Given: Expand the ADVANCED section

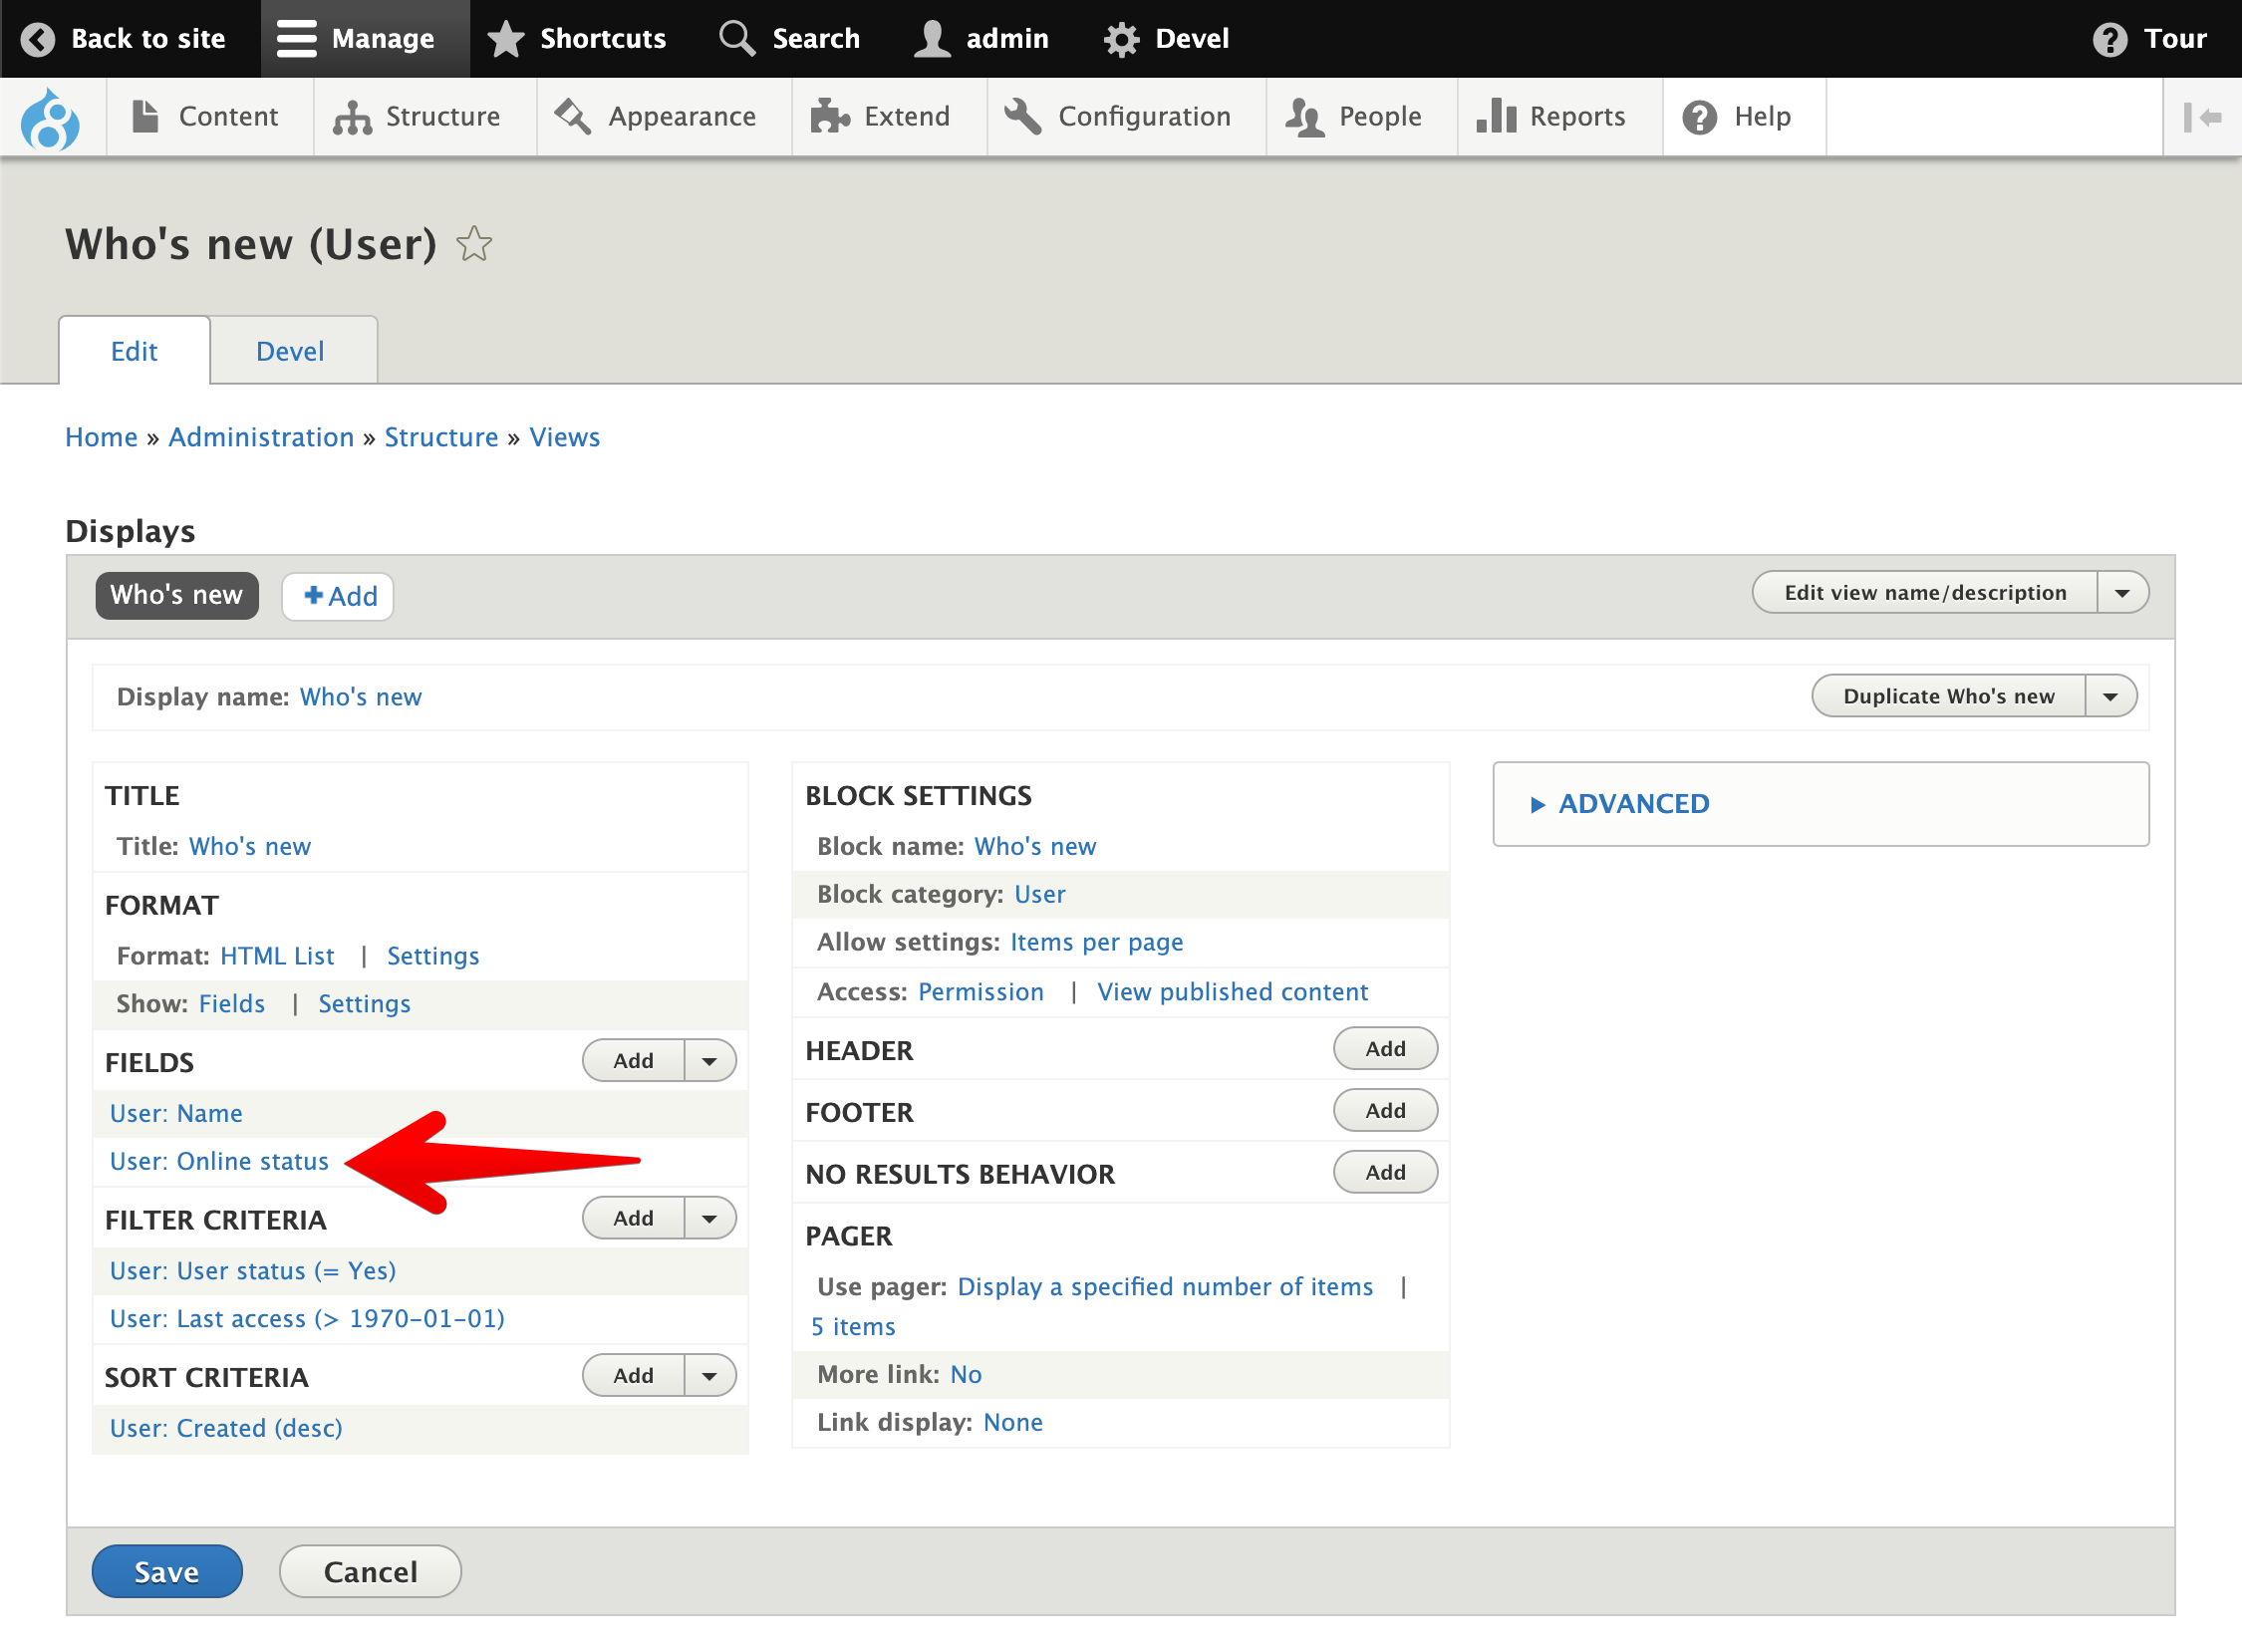Looking at the screenshot, I should 1631,802.
